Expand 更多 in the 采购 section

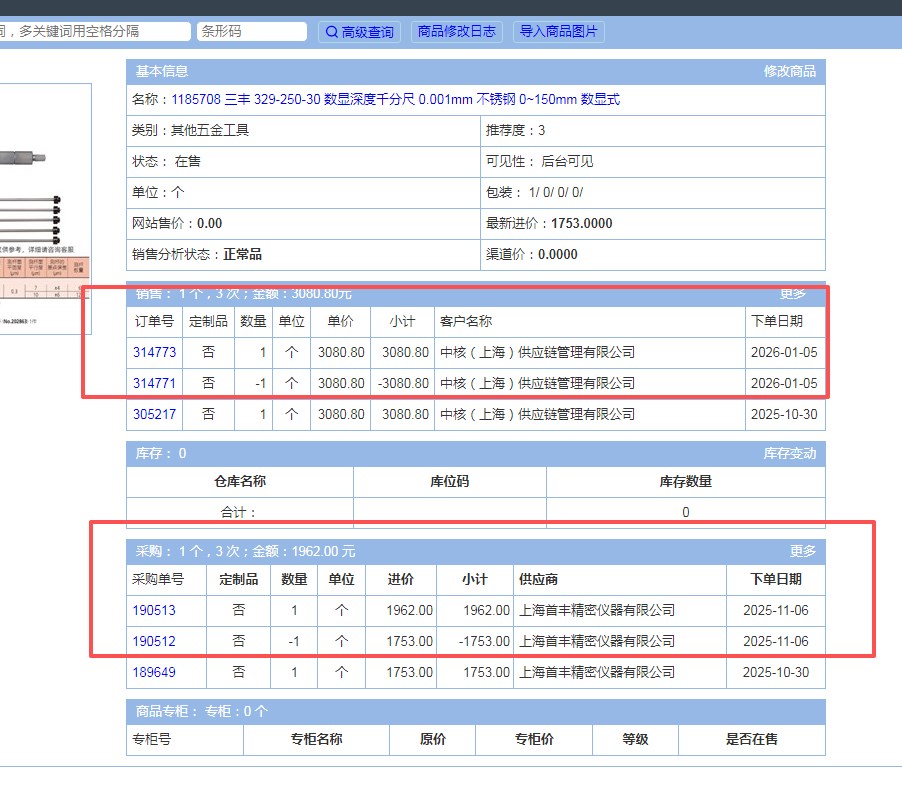(x=802, y=551)
